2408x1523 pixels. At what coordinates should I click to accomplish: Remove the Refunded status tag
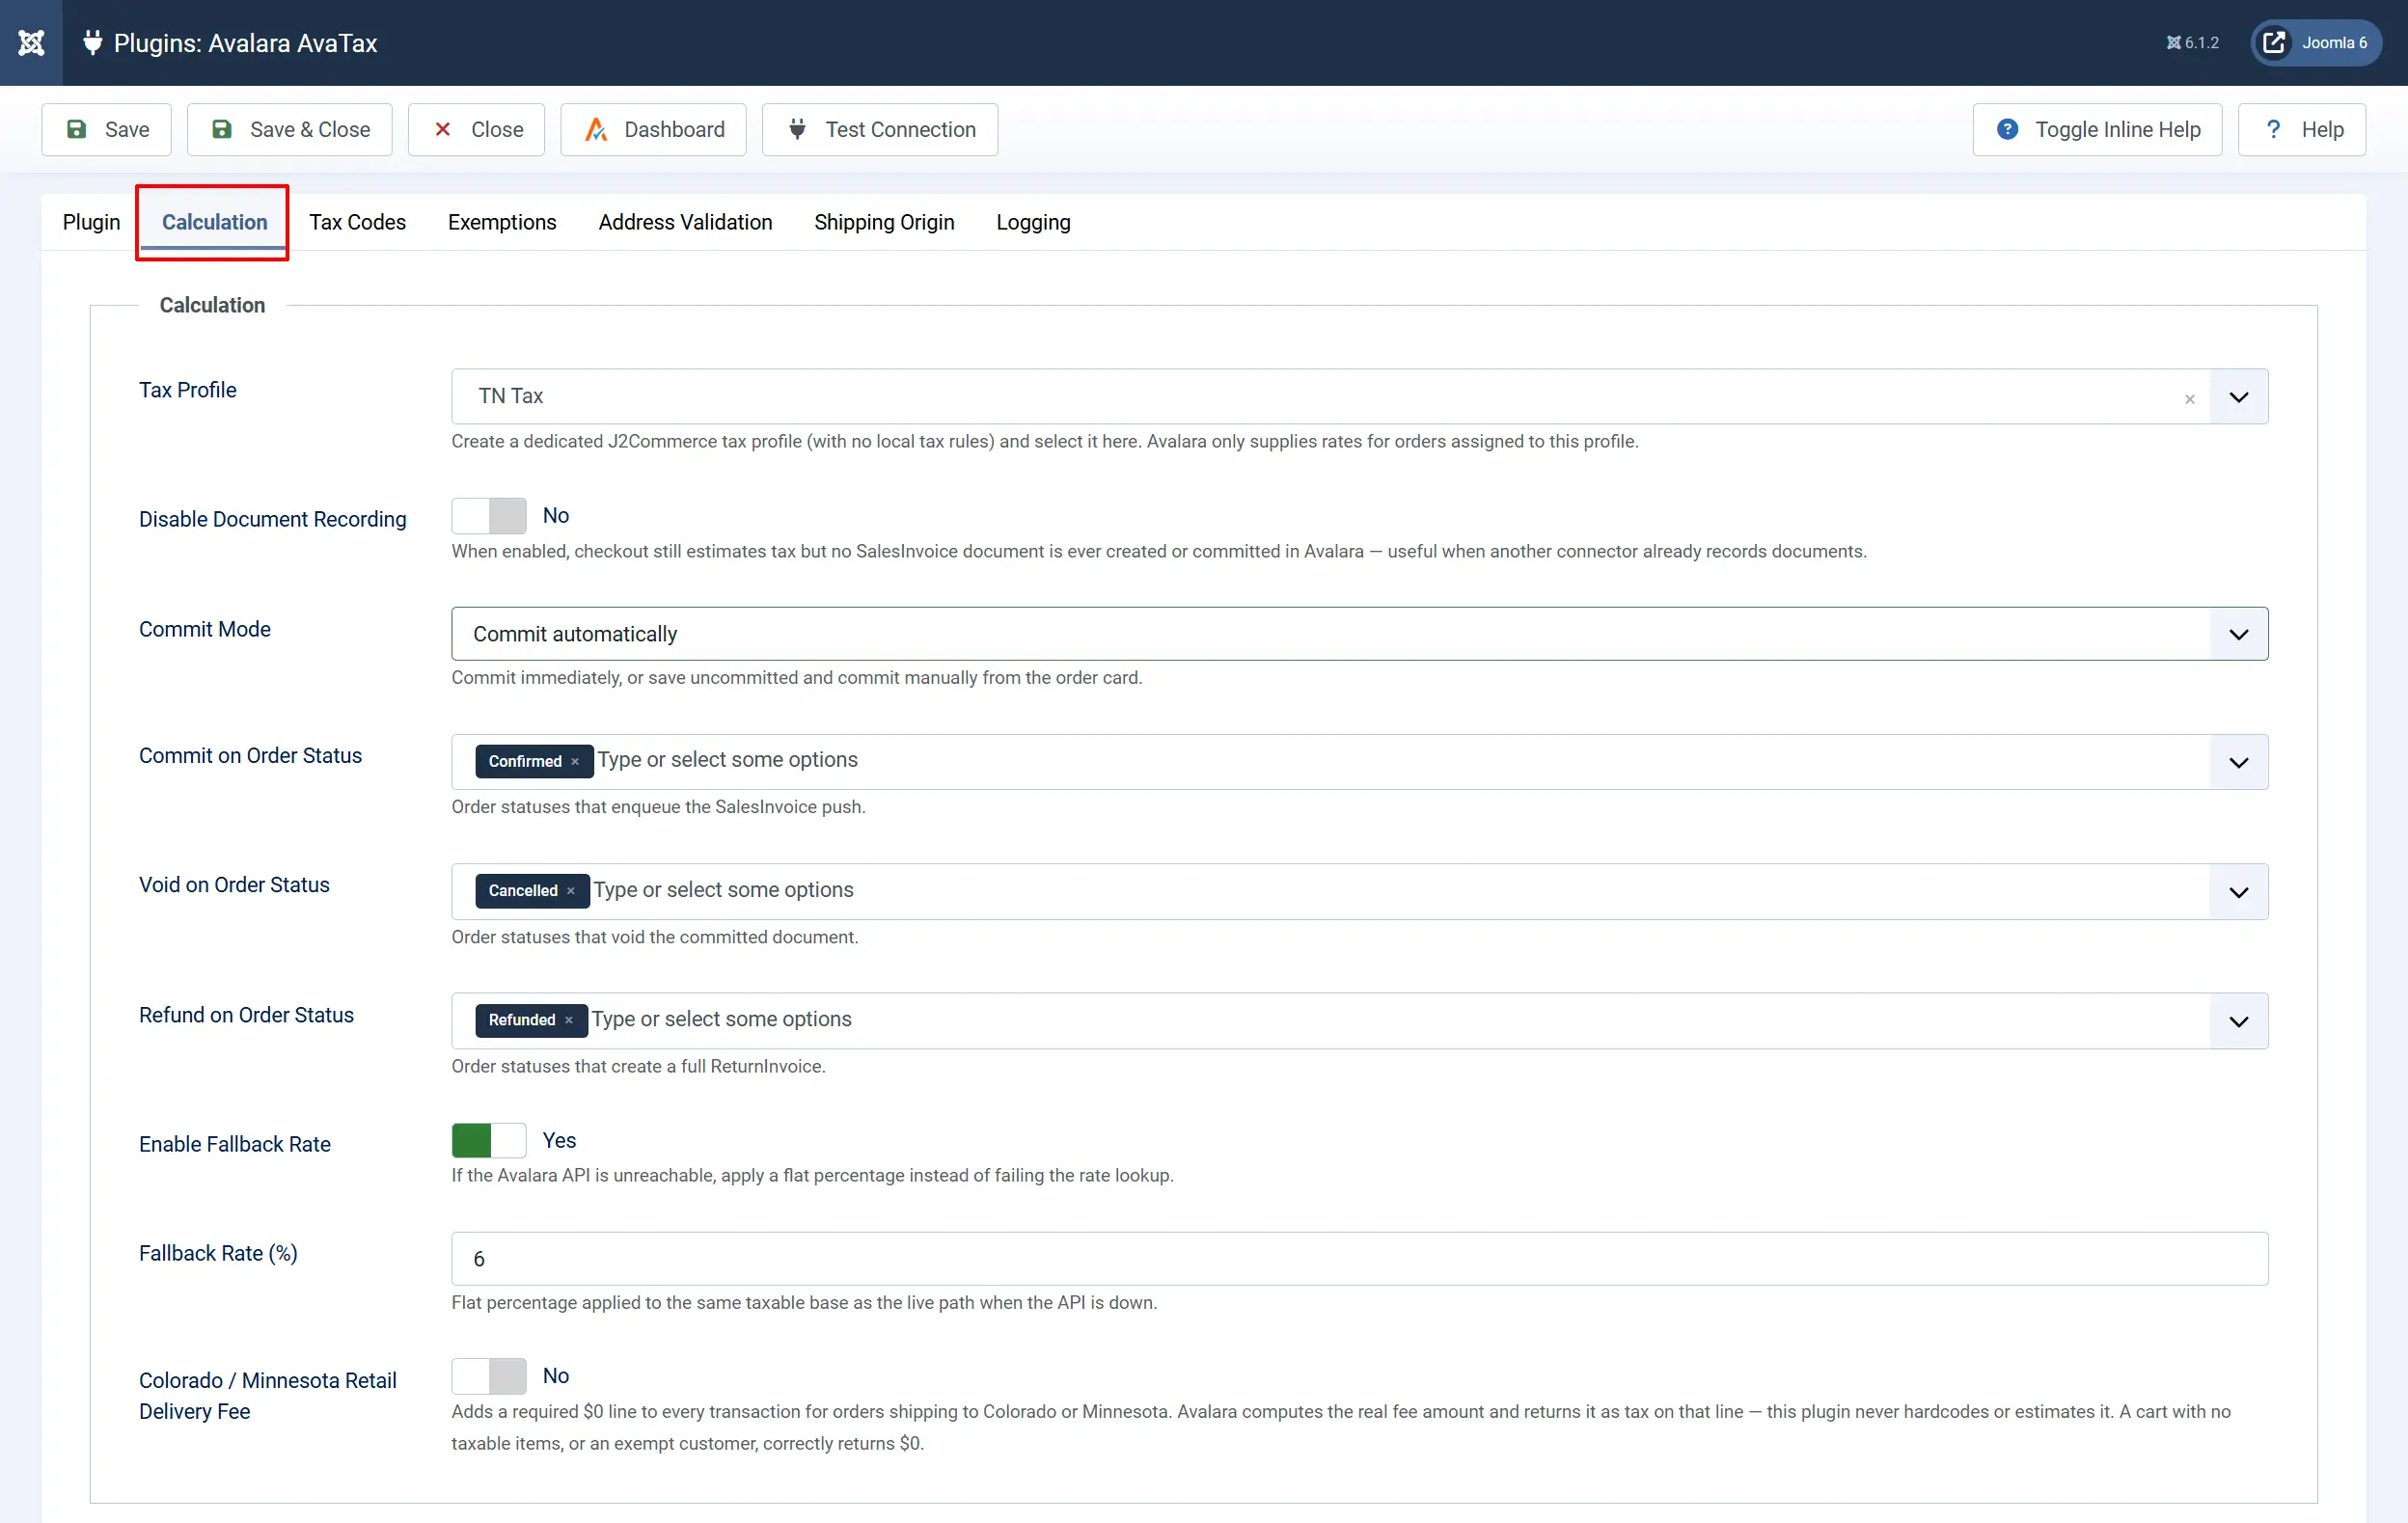569,1020
